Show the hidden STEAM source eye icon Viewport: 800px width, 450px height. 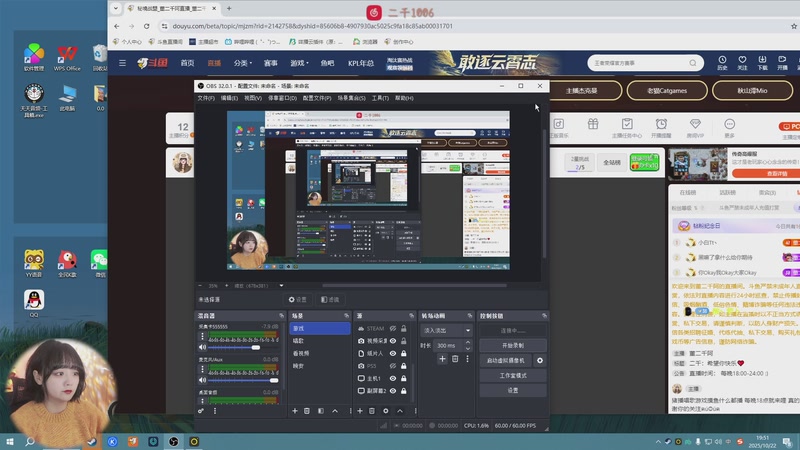(x=393, y=329)
